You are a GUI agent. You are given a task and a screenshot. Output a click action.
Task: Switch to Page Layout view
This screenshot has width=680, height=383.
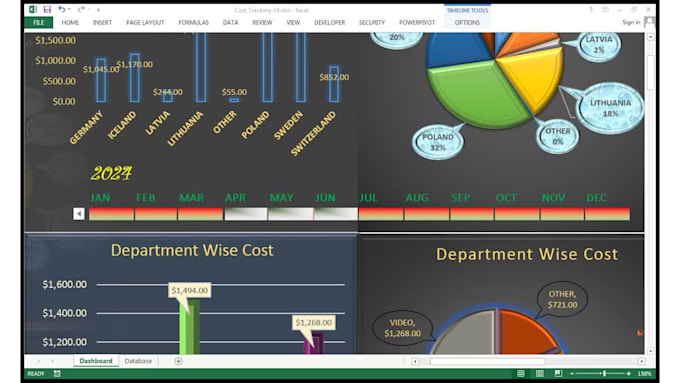[539, 373]
